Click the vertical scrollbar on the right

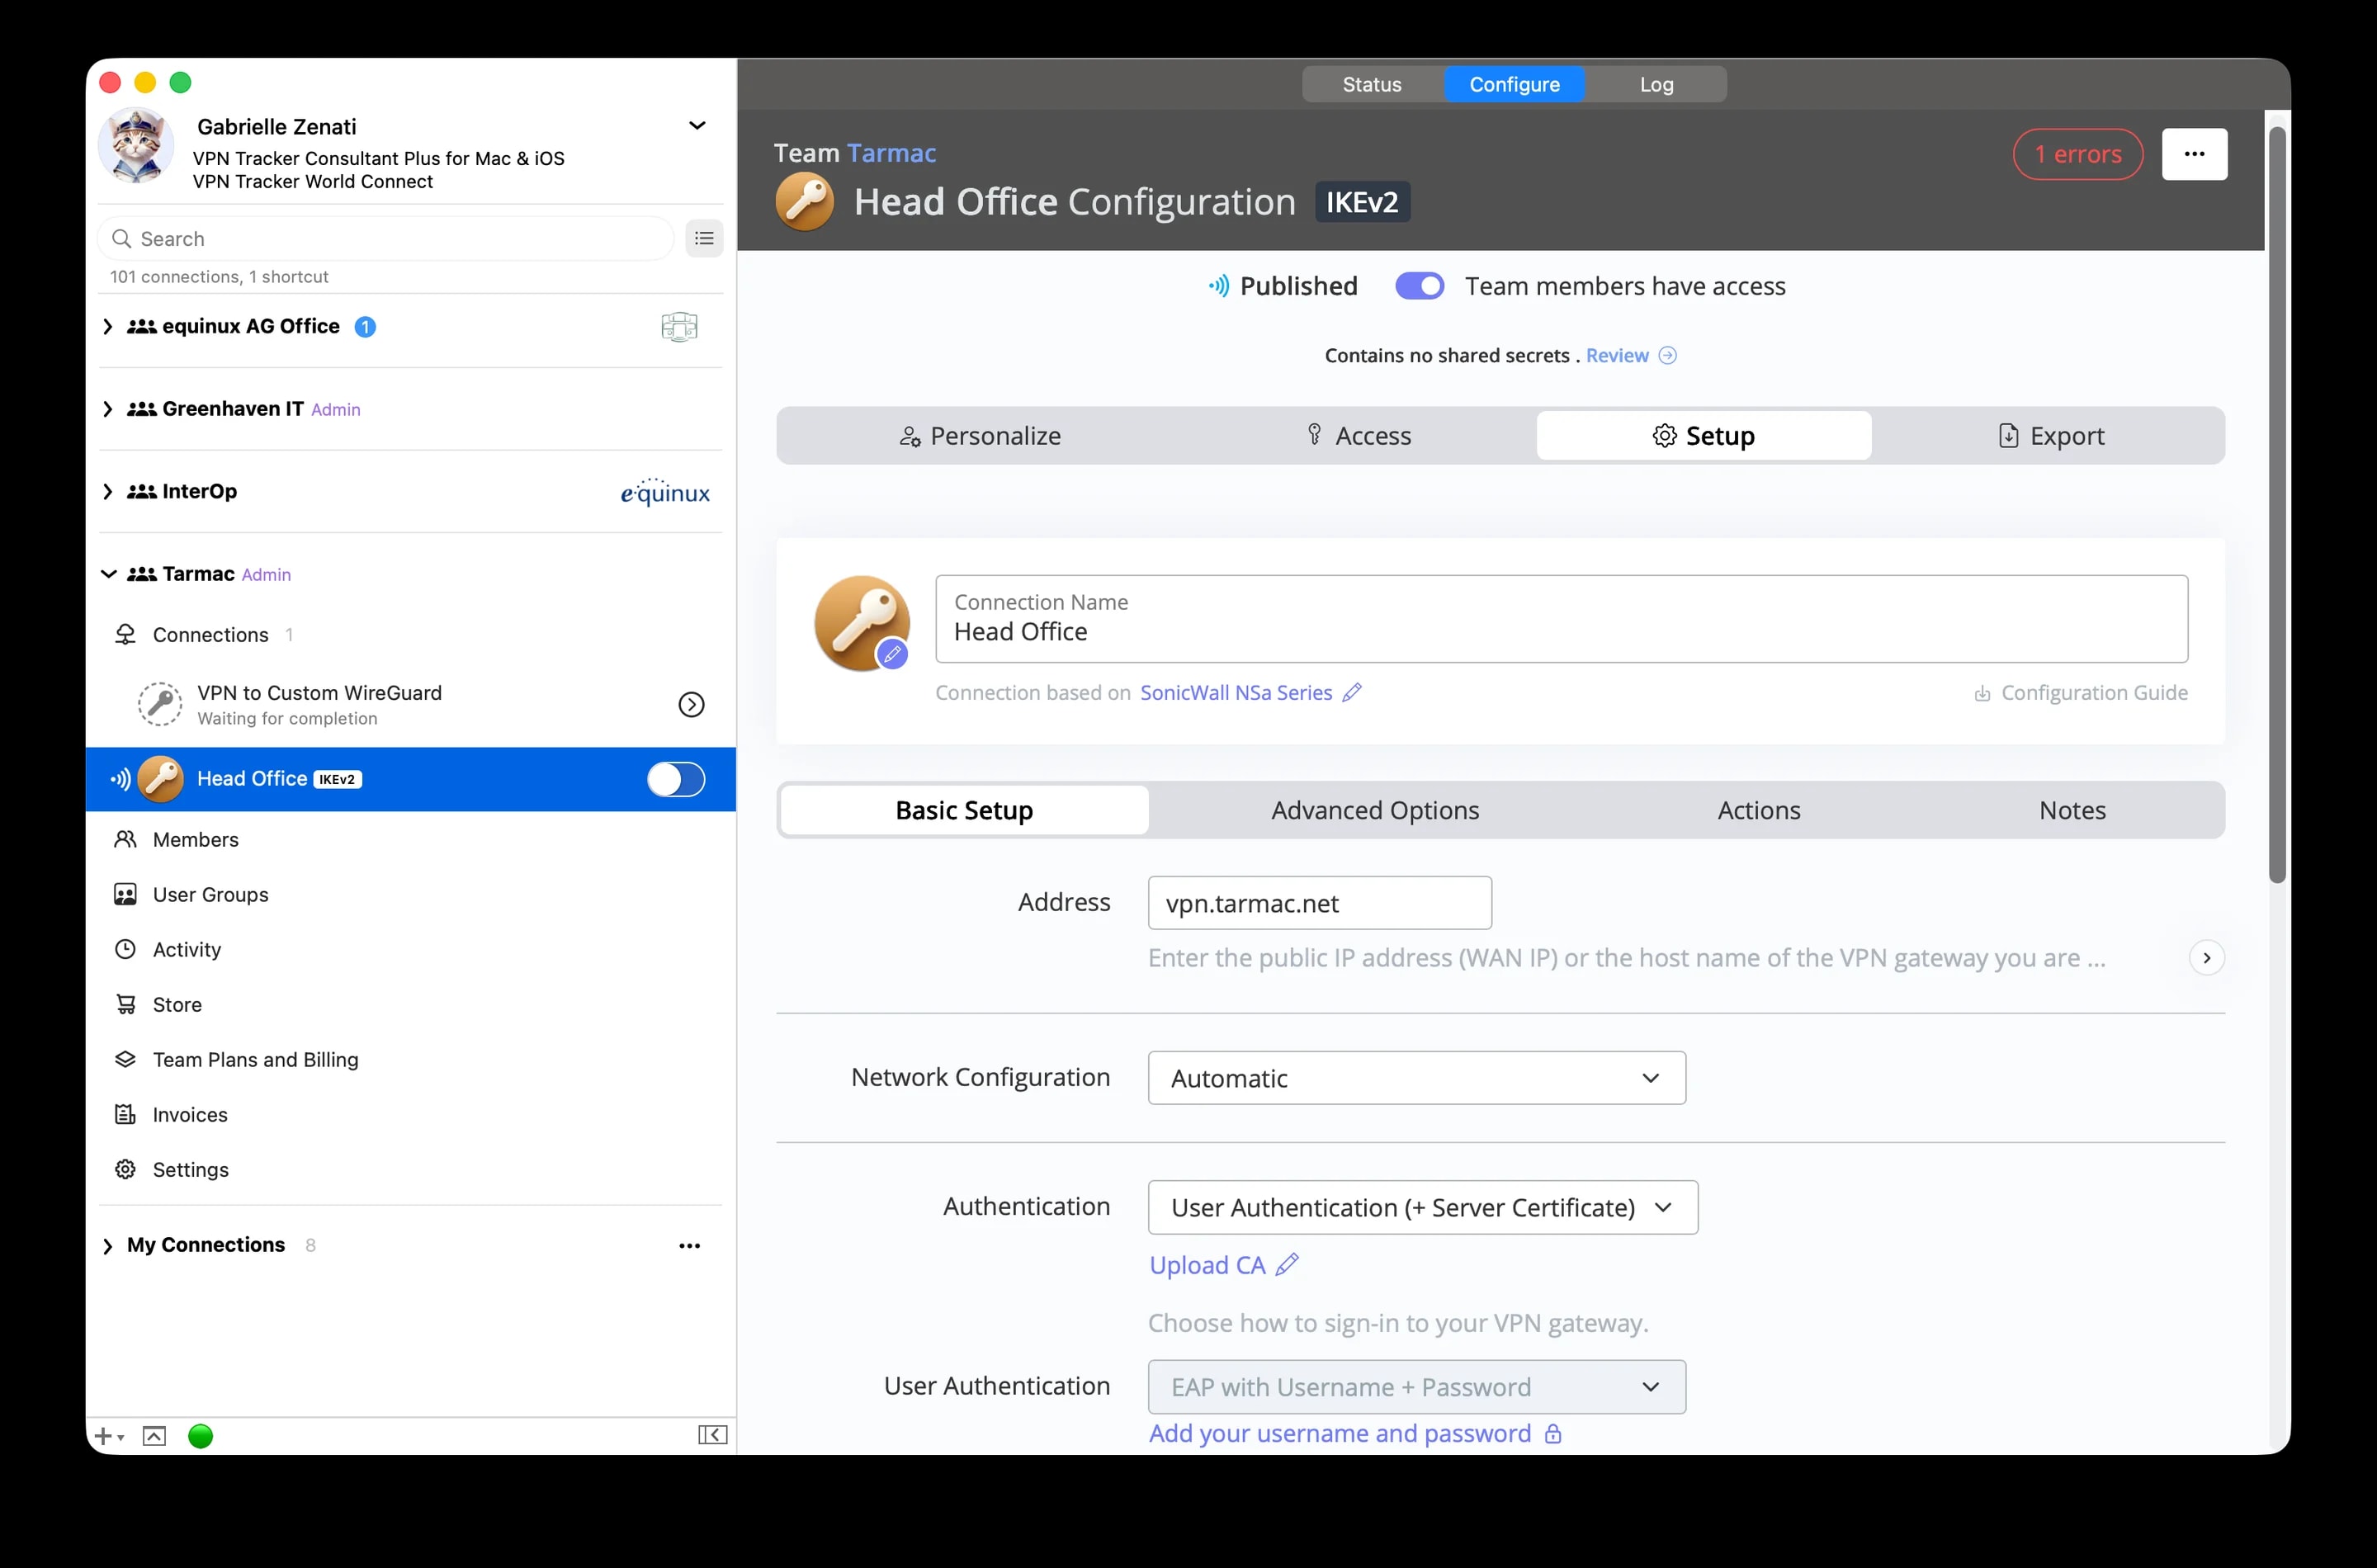tap(2277, 505)
